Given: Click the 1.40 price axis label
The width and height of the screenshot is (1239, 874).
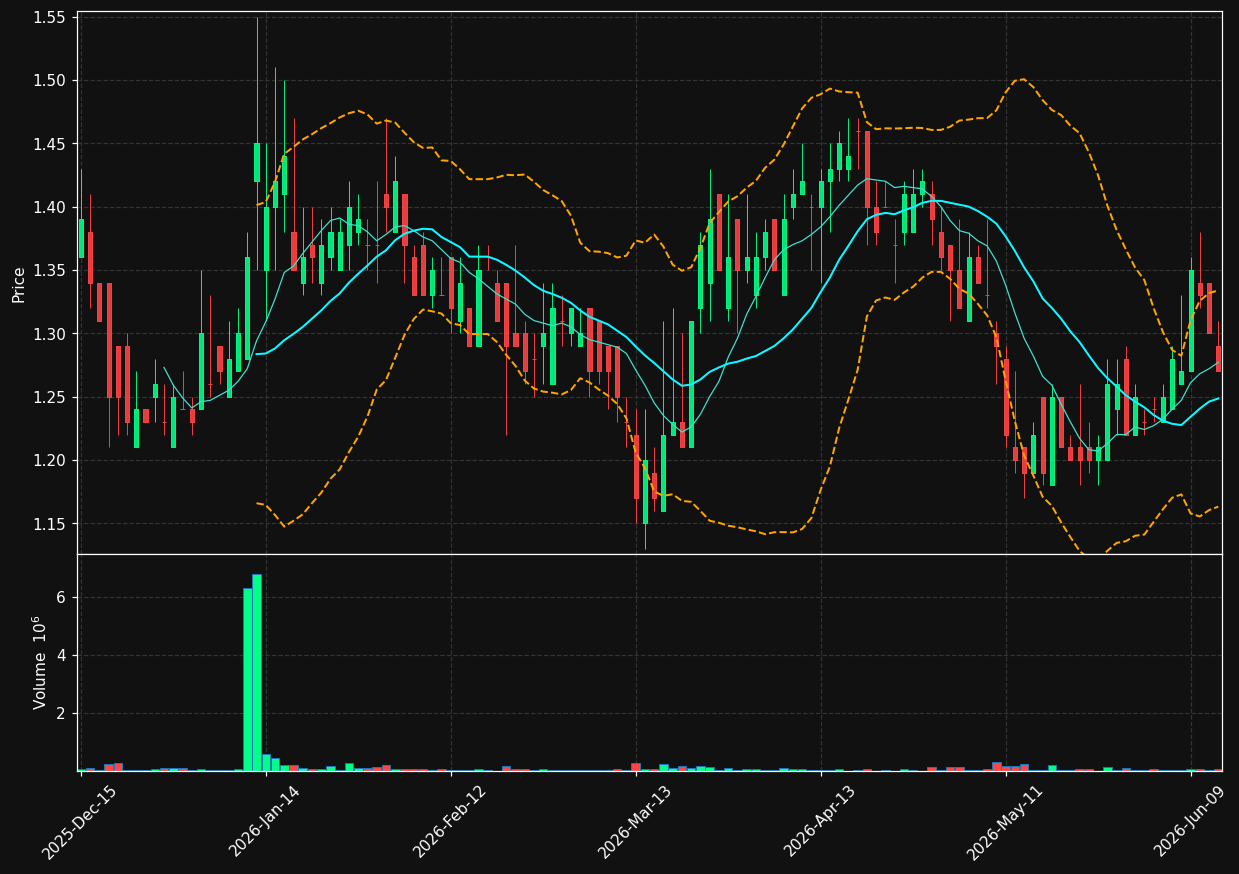Looking at the screenshot, I should (x=49, y=208).
